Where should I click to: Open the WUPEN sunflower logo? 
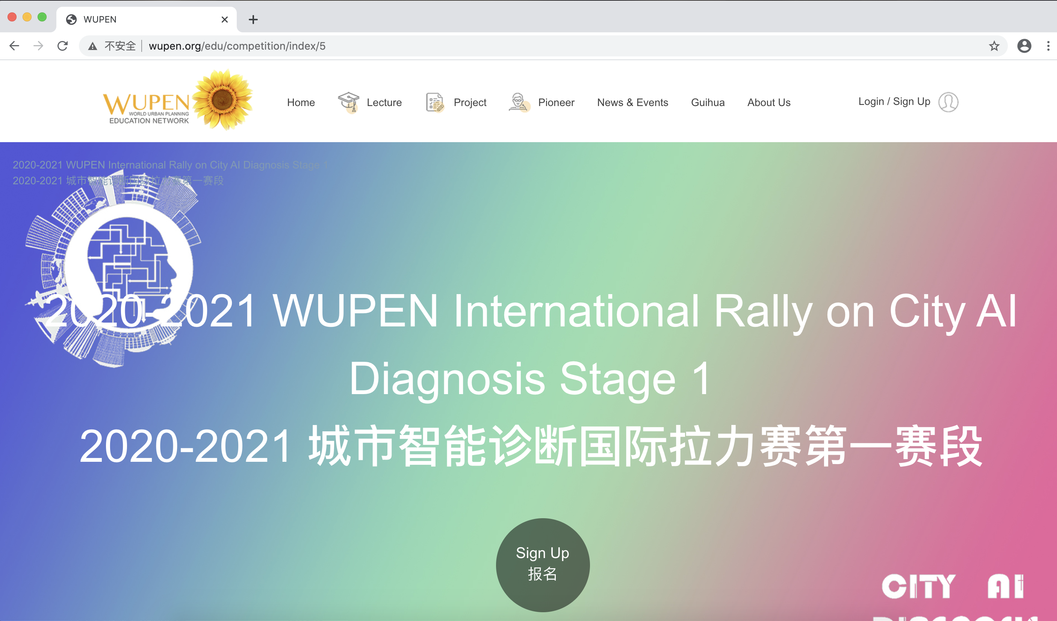coord(178,100)
